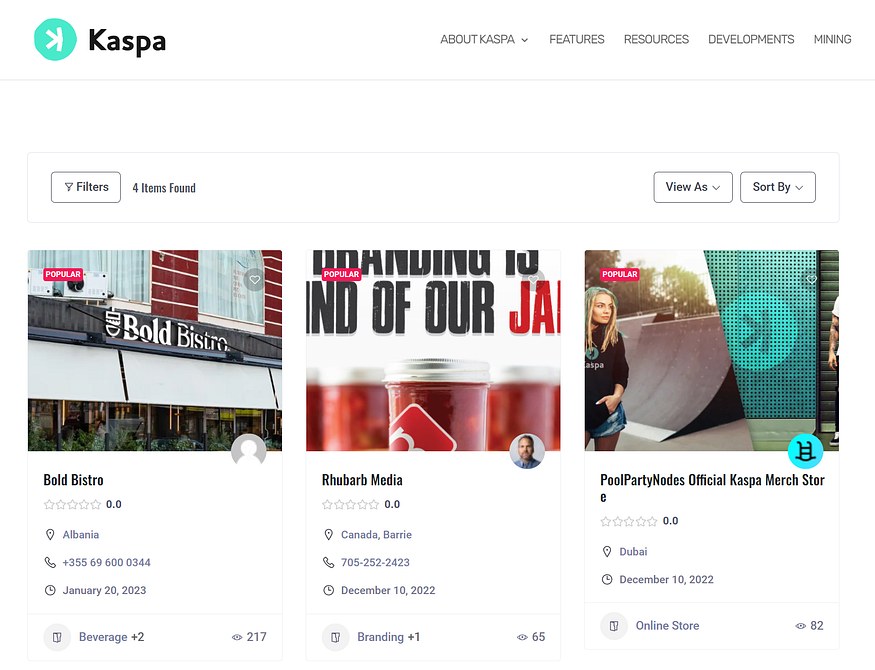Click views eye icon showing 65
Viewport: 875px width, 670px height.
pyautogui.click(x=522, y=637)
